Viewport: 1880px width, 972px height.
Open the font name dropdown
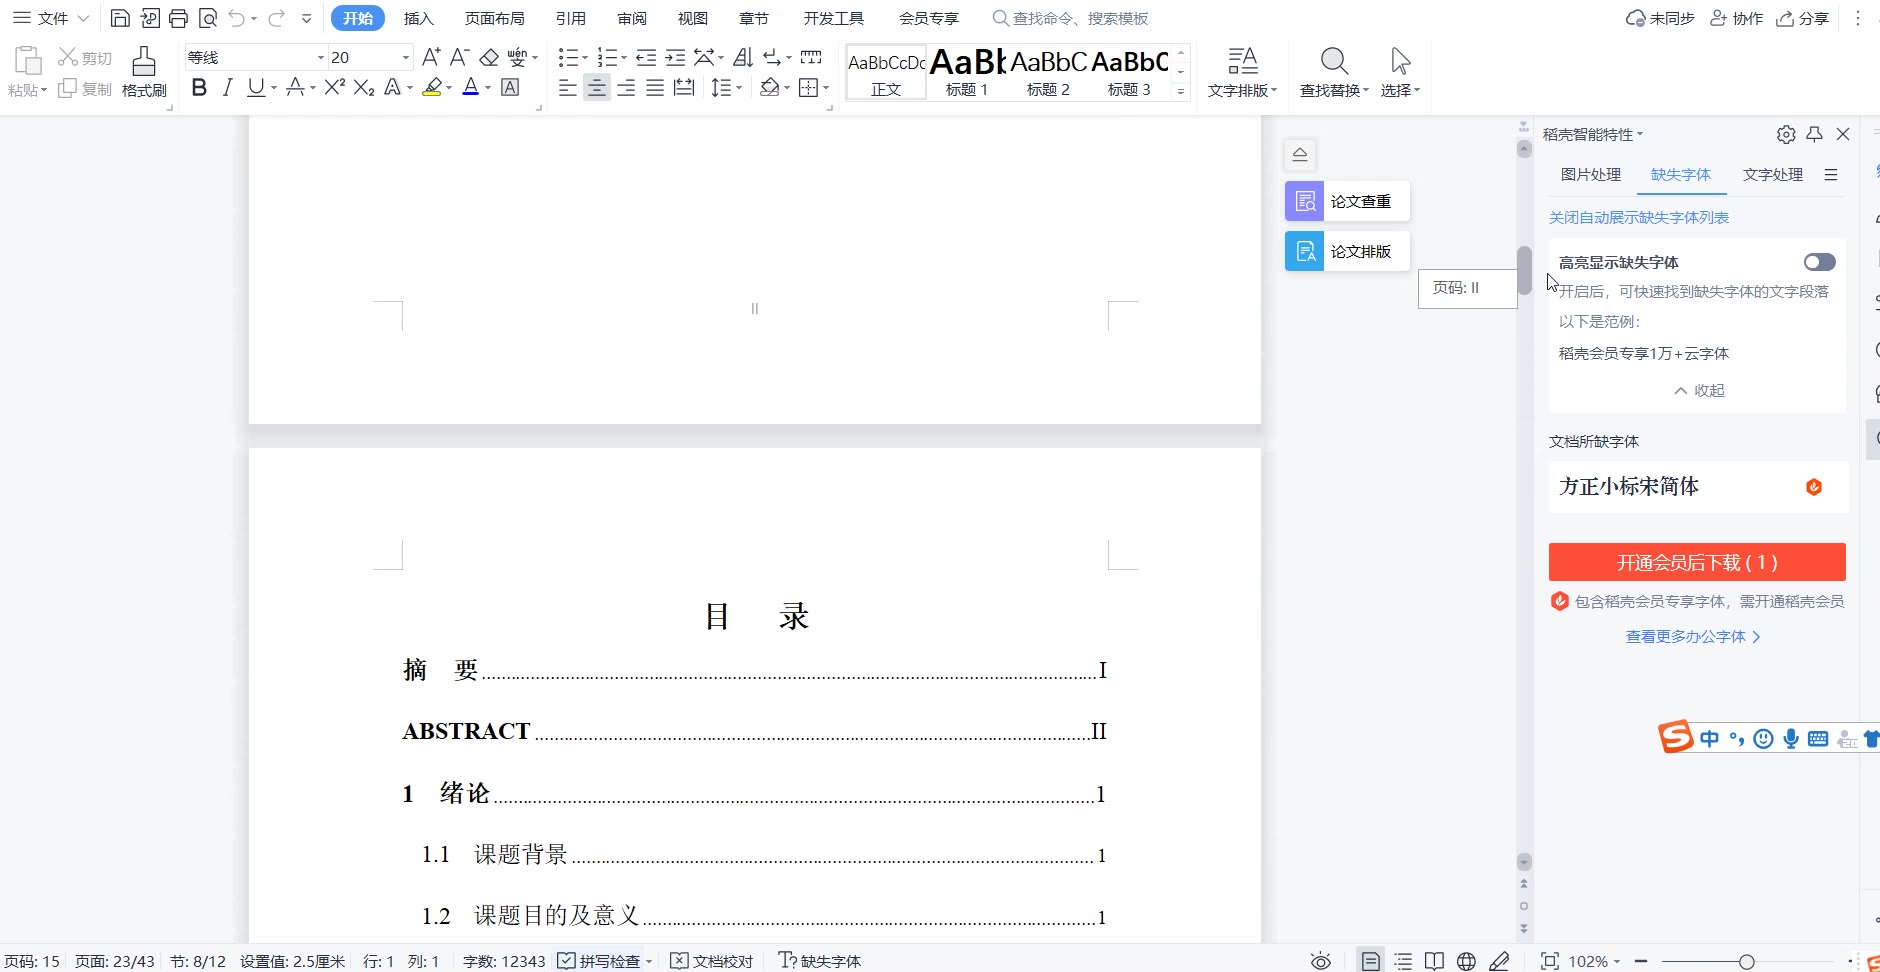click(x=321, y=58)
